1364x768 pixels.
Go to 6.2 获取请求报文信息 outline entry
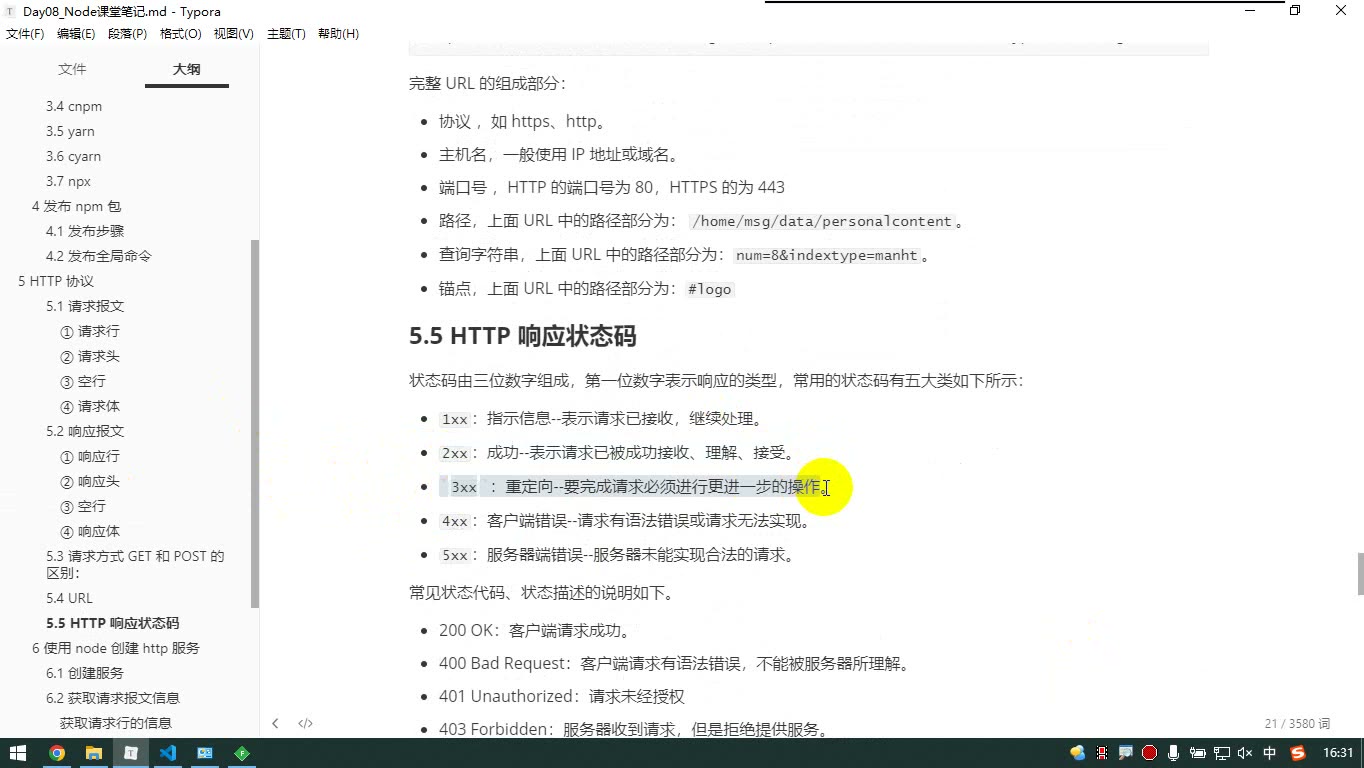click(113, 698)
